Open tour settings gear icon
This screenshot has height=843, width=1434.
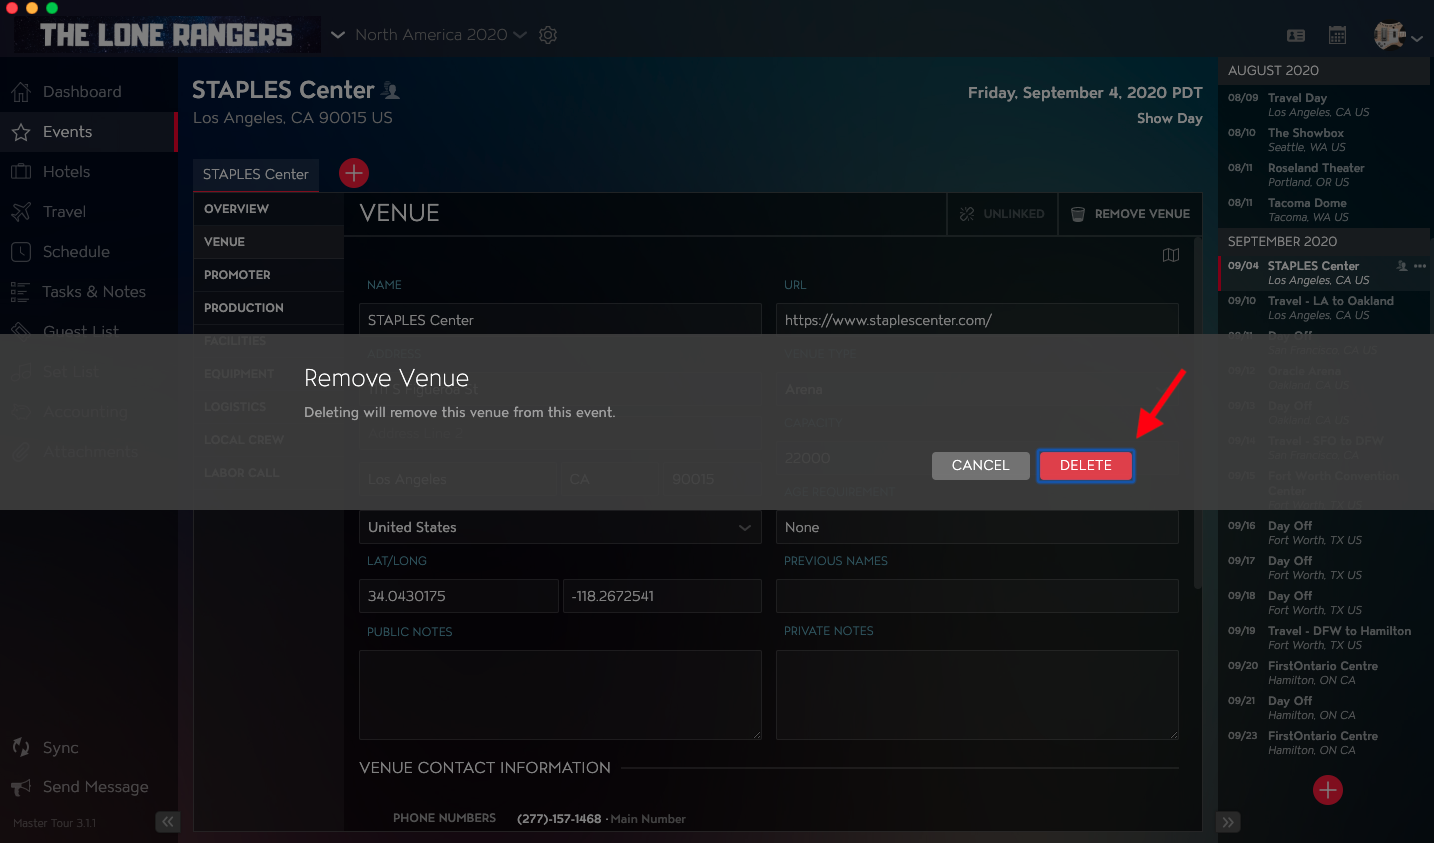pos(548,35)
